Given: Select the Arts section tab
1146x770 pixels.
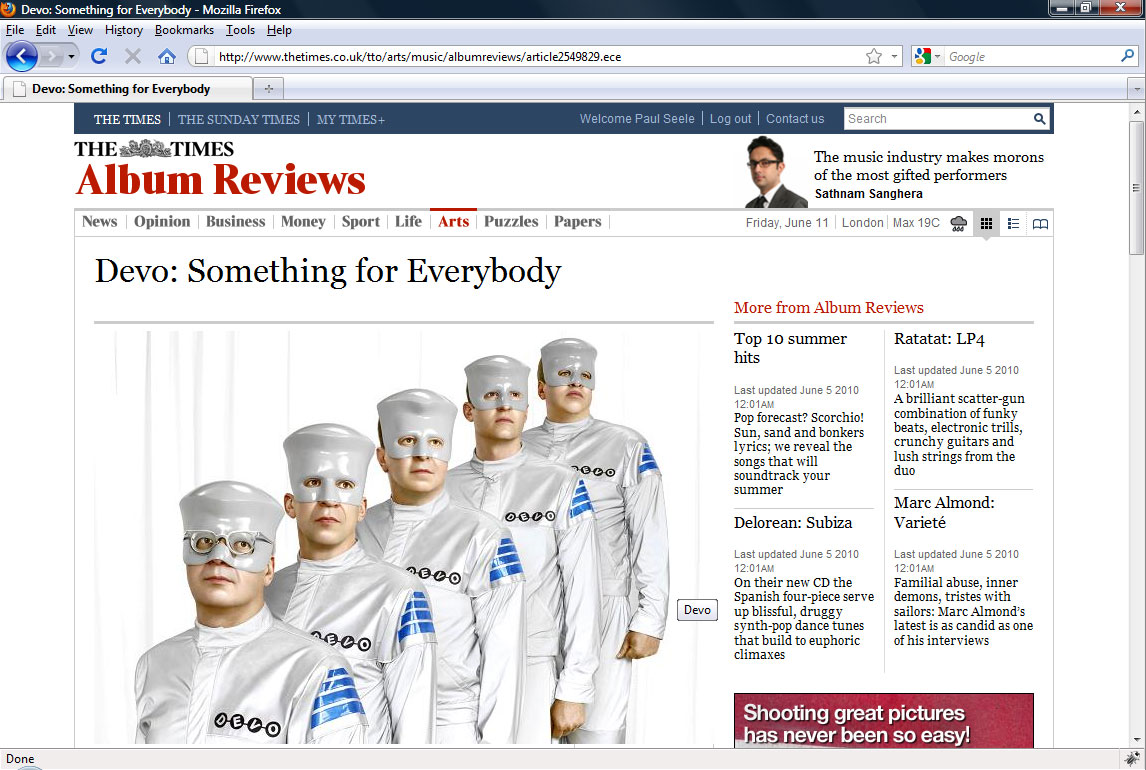Looking at the screenshot, I should [x=453, y=221].
